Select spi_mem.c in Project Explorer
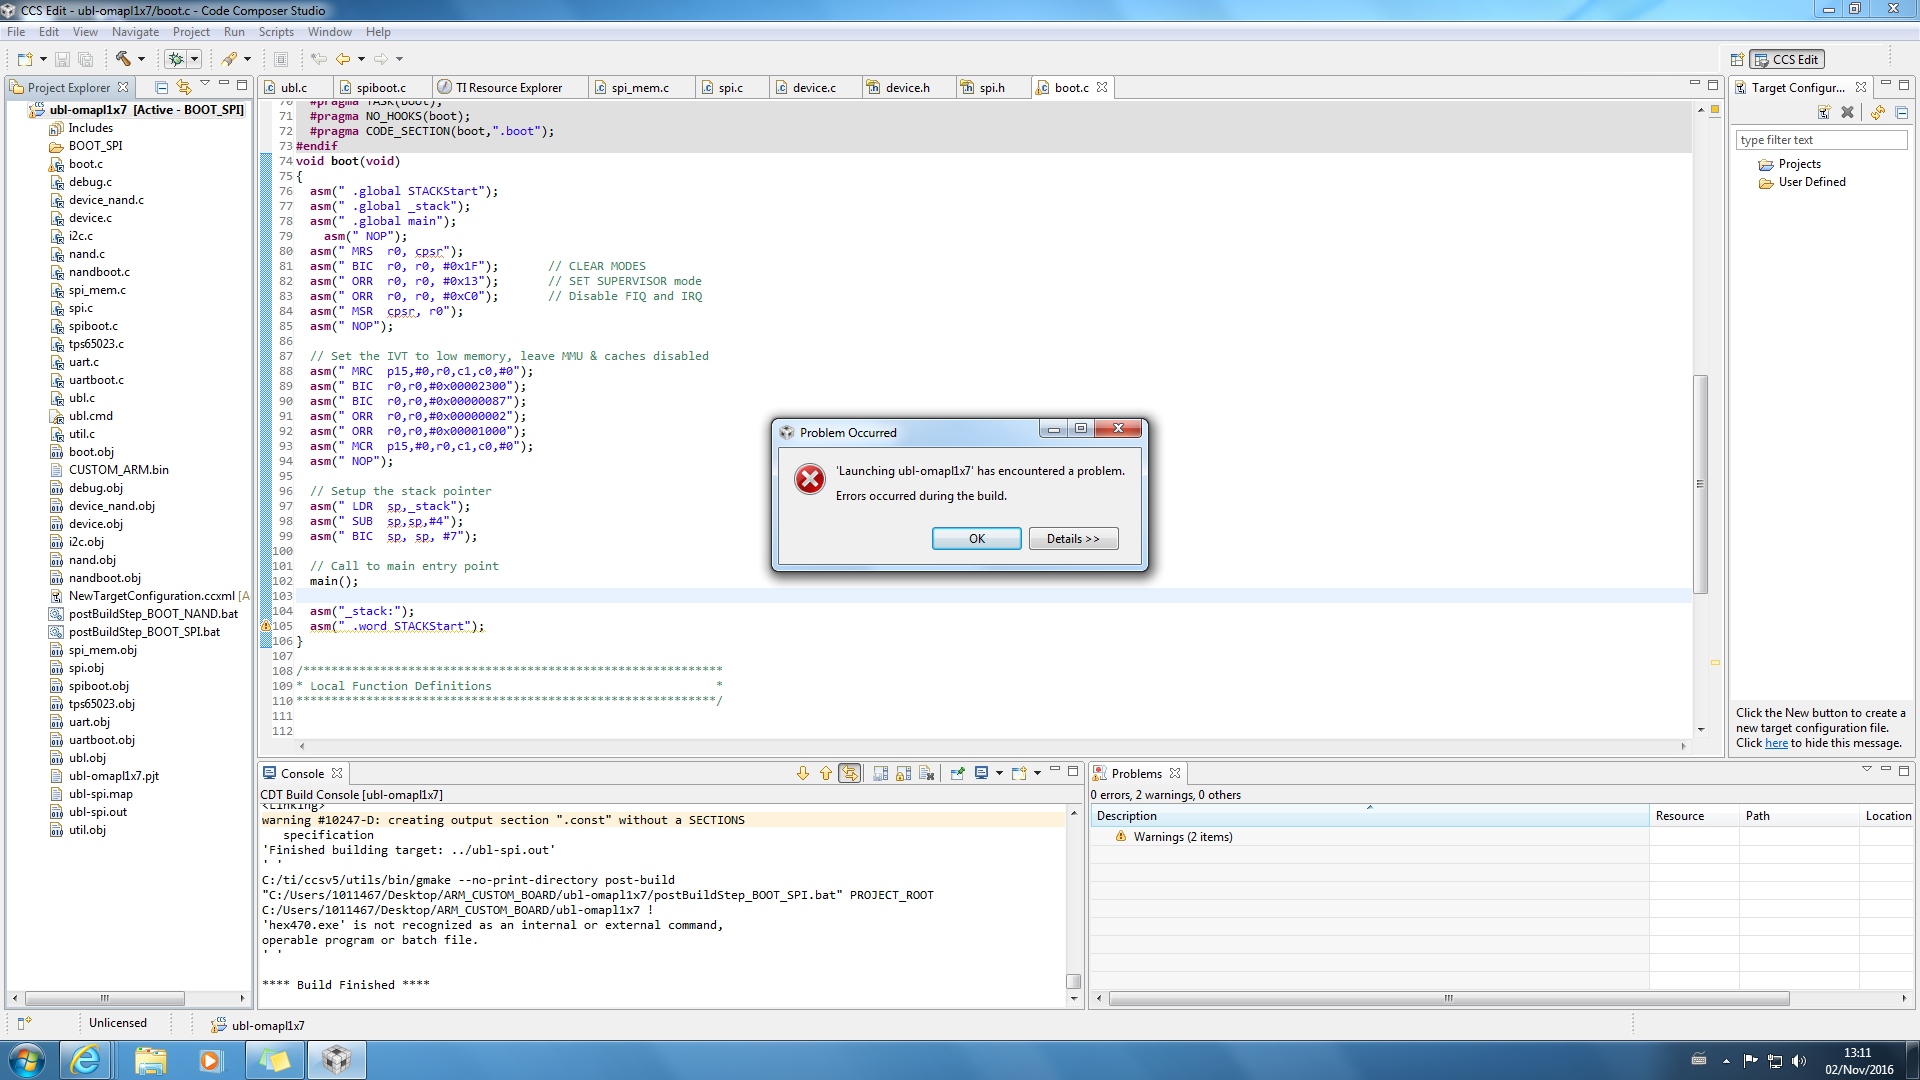Image resolution: width=1920 pixels, height=1080 pixels. pos(97,290)
